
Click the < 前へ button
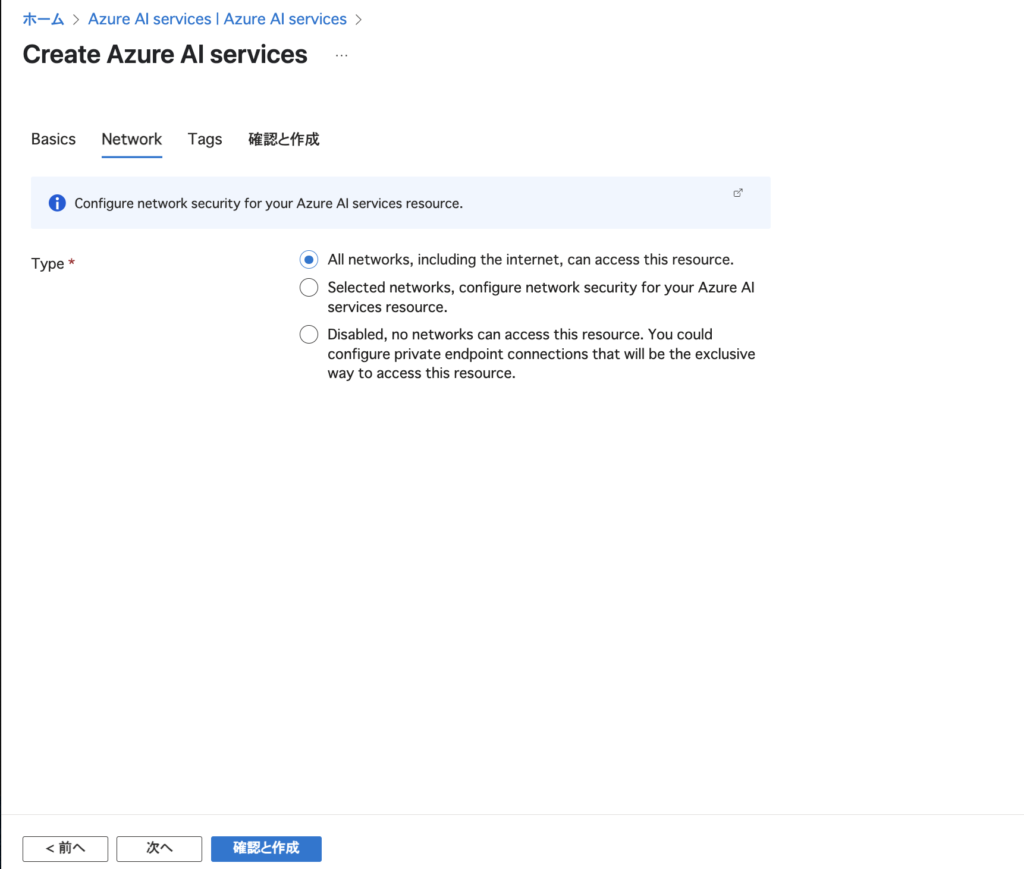[65, 848]
